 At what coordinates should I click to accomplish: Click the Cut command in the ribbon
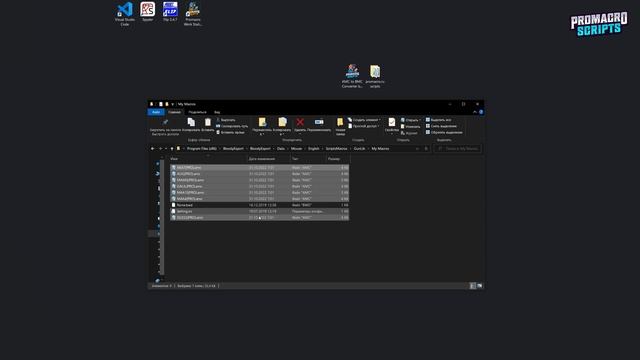tap(226, 120)
